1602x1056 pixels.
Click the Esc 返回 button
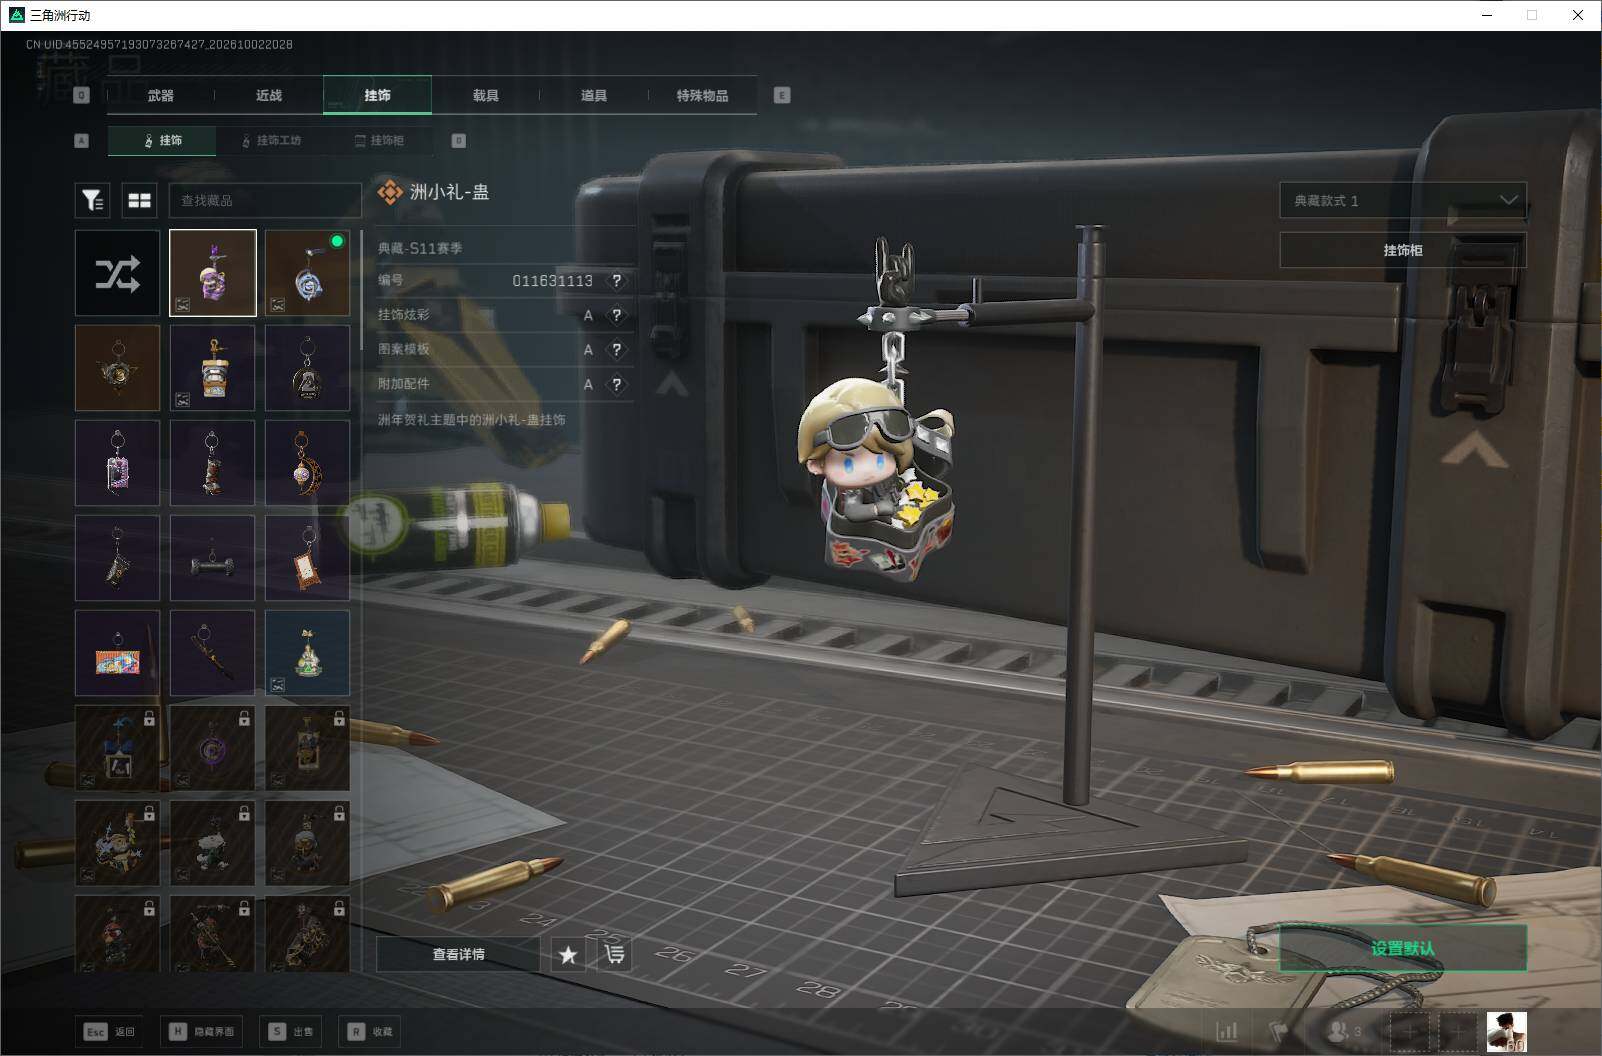(x=110, y=1031)
